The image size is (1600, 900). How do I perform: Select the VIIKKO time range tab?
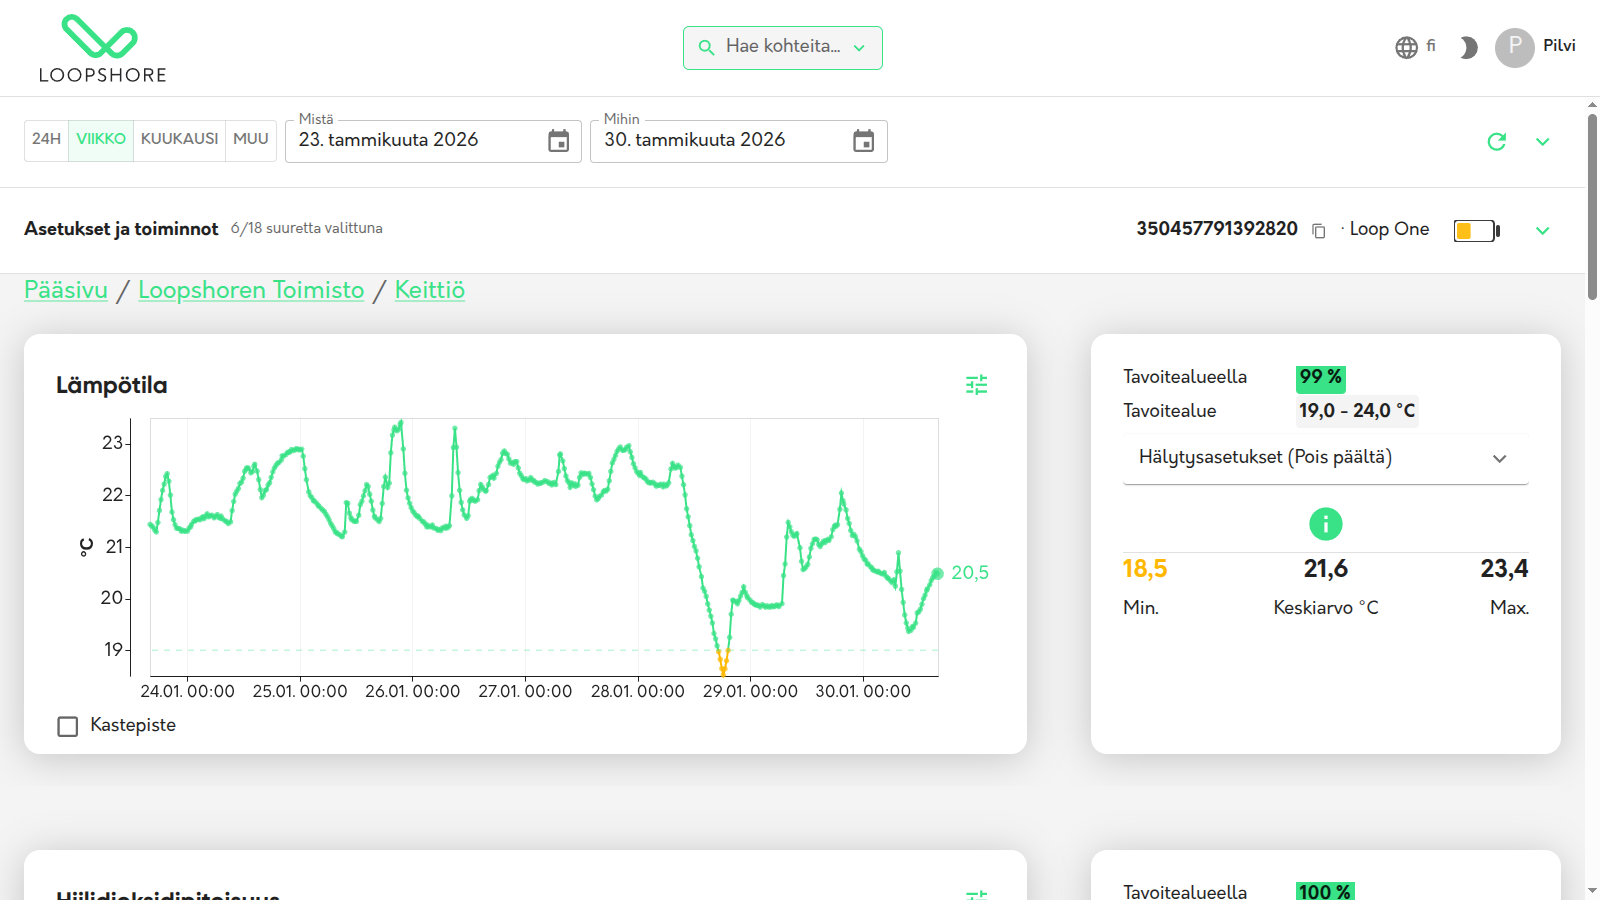[101, 139]
